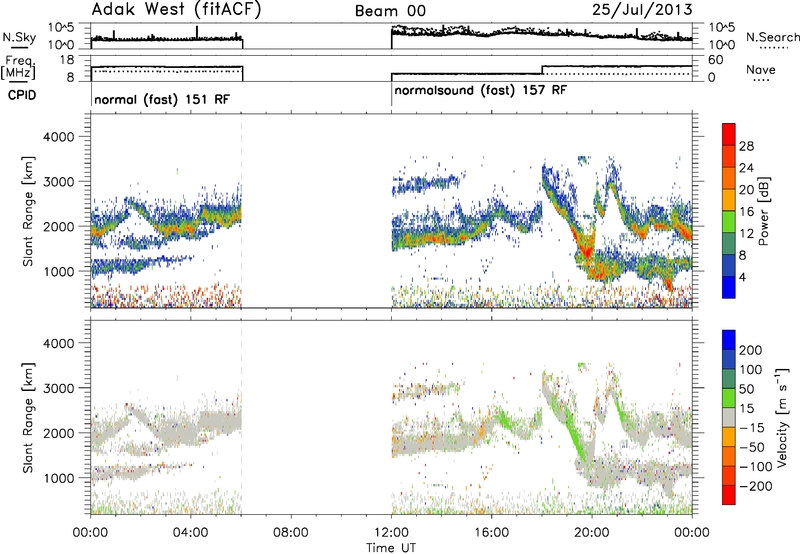Click the "18" frequency axis tick
The height and width of the screenshot is (554, 800).
[67, 60]
